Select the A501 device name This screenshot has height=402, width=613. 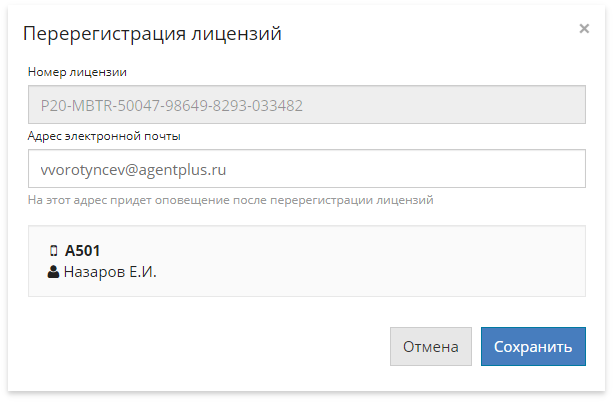(x=82, y=251)
